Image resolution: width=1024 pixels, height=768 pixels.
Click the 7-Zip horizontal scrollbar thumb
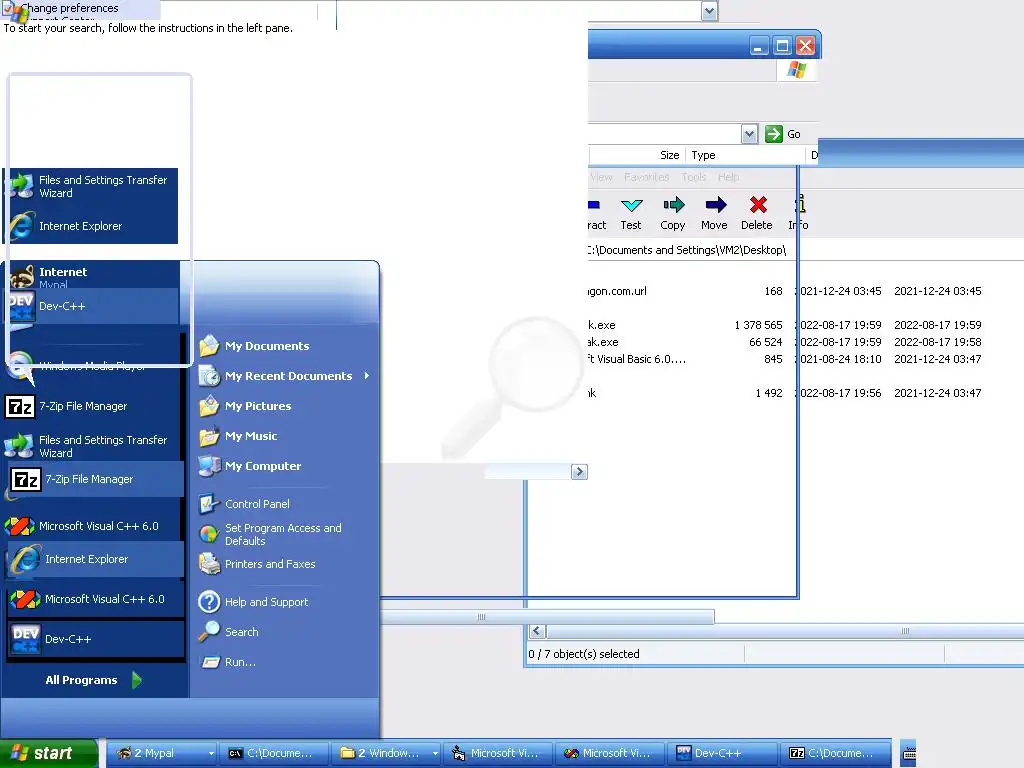pyautogui.click(x=786, y=631)
